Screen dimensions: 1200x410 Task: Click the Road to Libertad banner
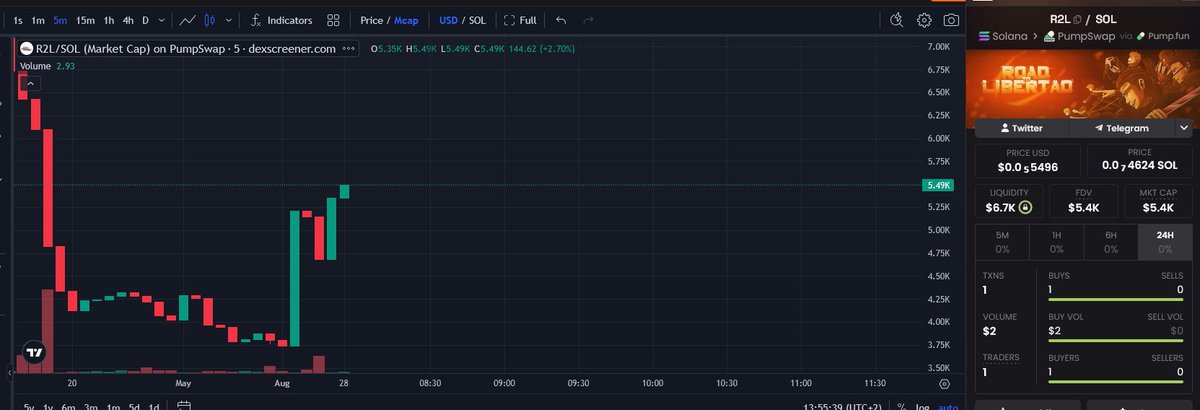(1084, 82)
